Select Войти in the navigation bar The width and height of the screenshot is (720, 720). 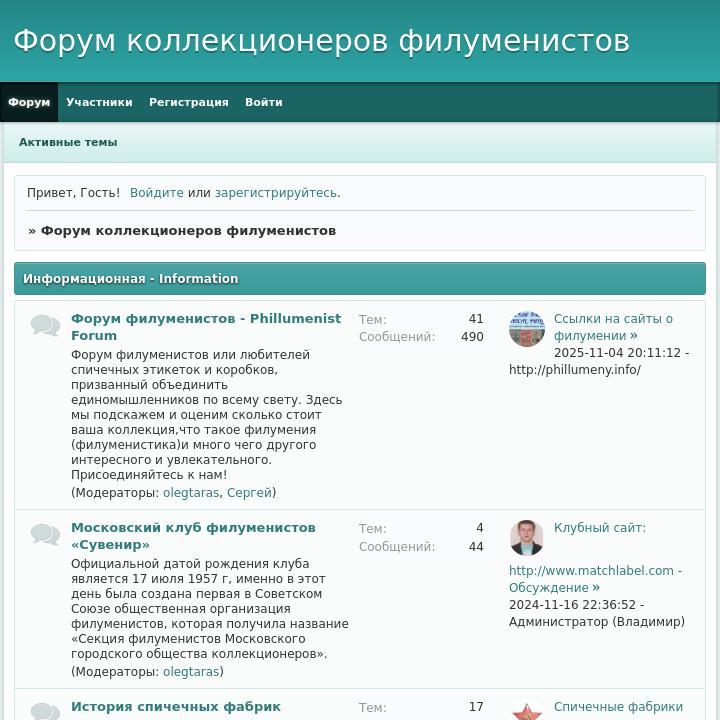(263, 102)
